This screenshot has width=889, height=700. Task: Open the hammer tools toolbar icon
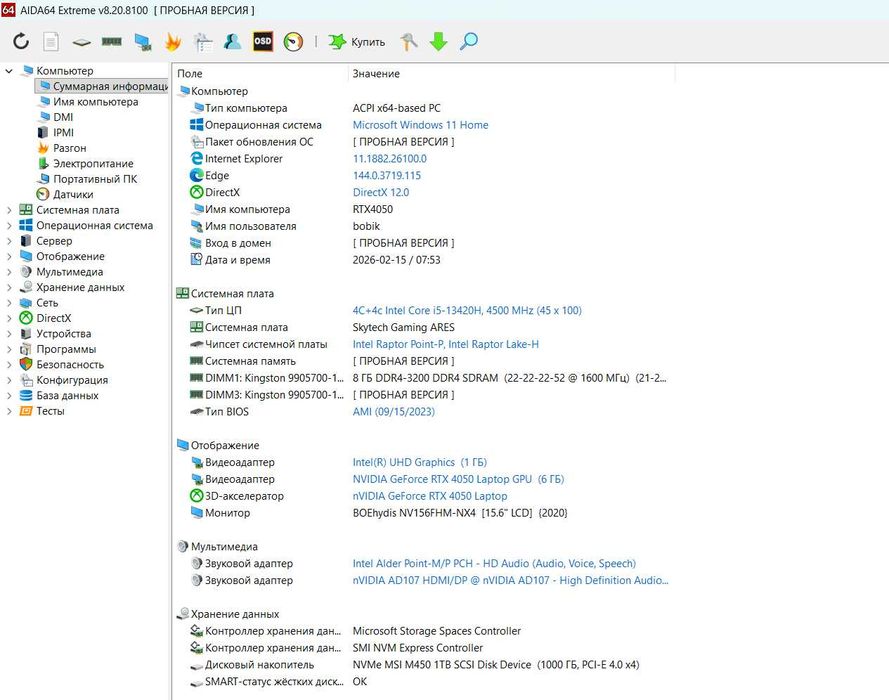click(409, 41)
